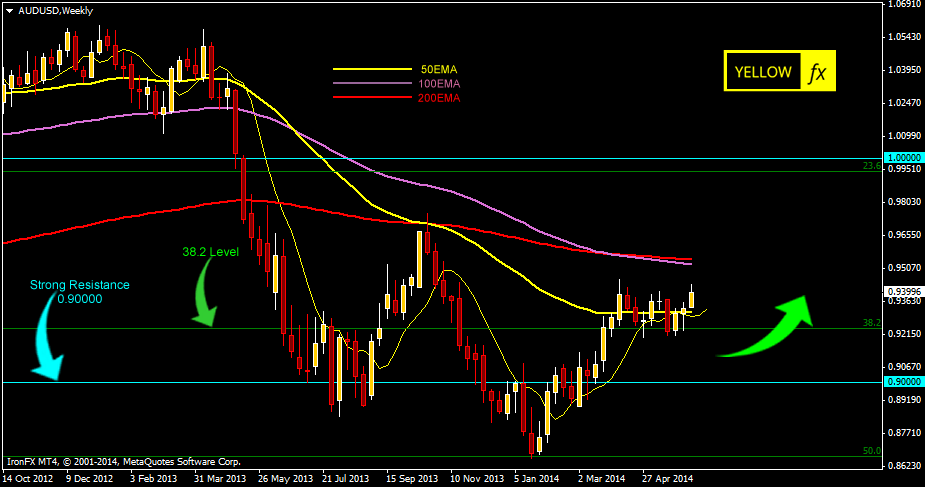
Task: Click the violet 100EMA legend line
Action: 372,84
